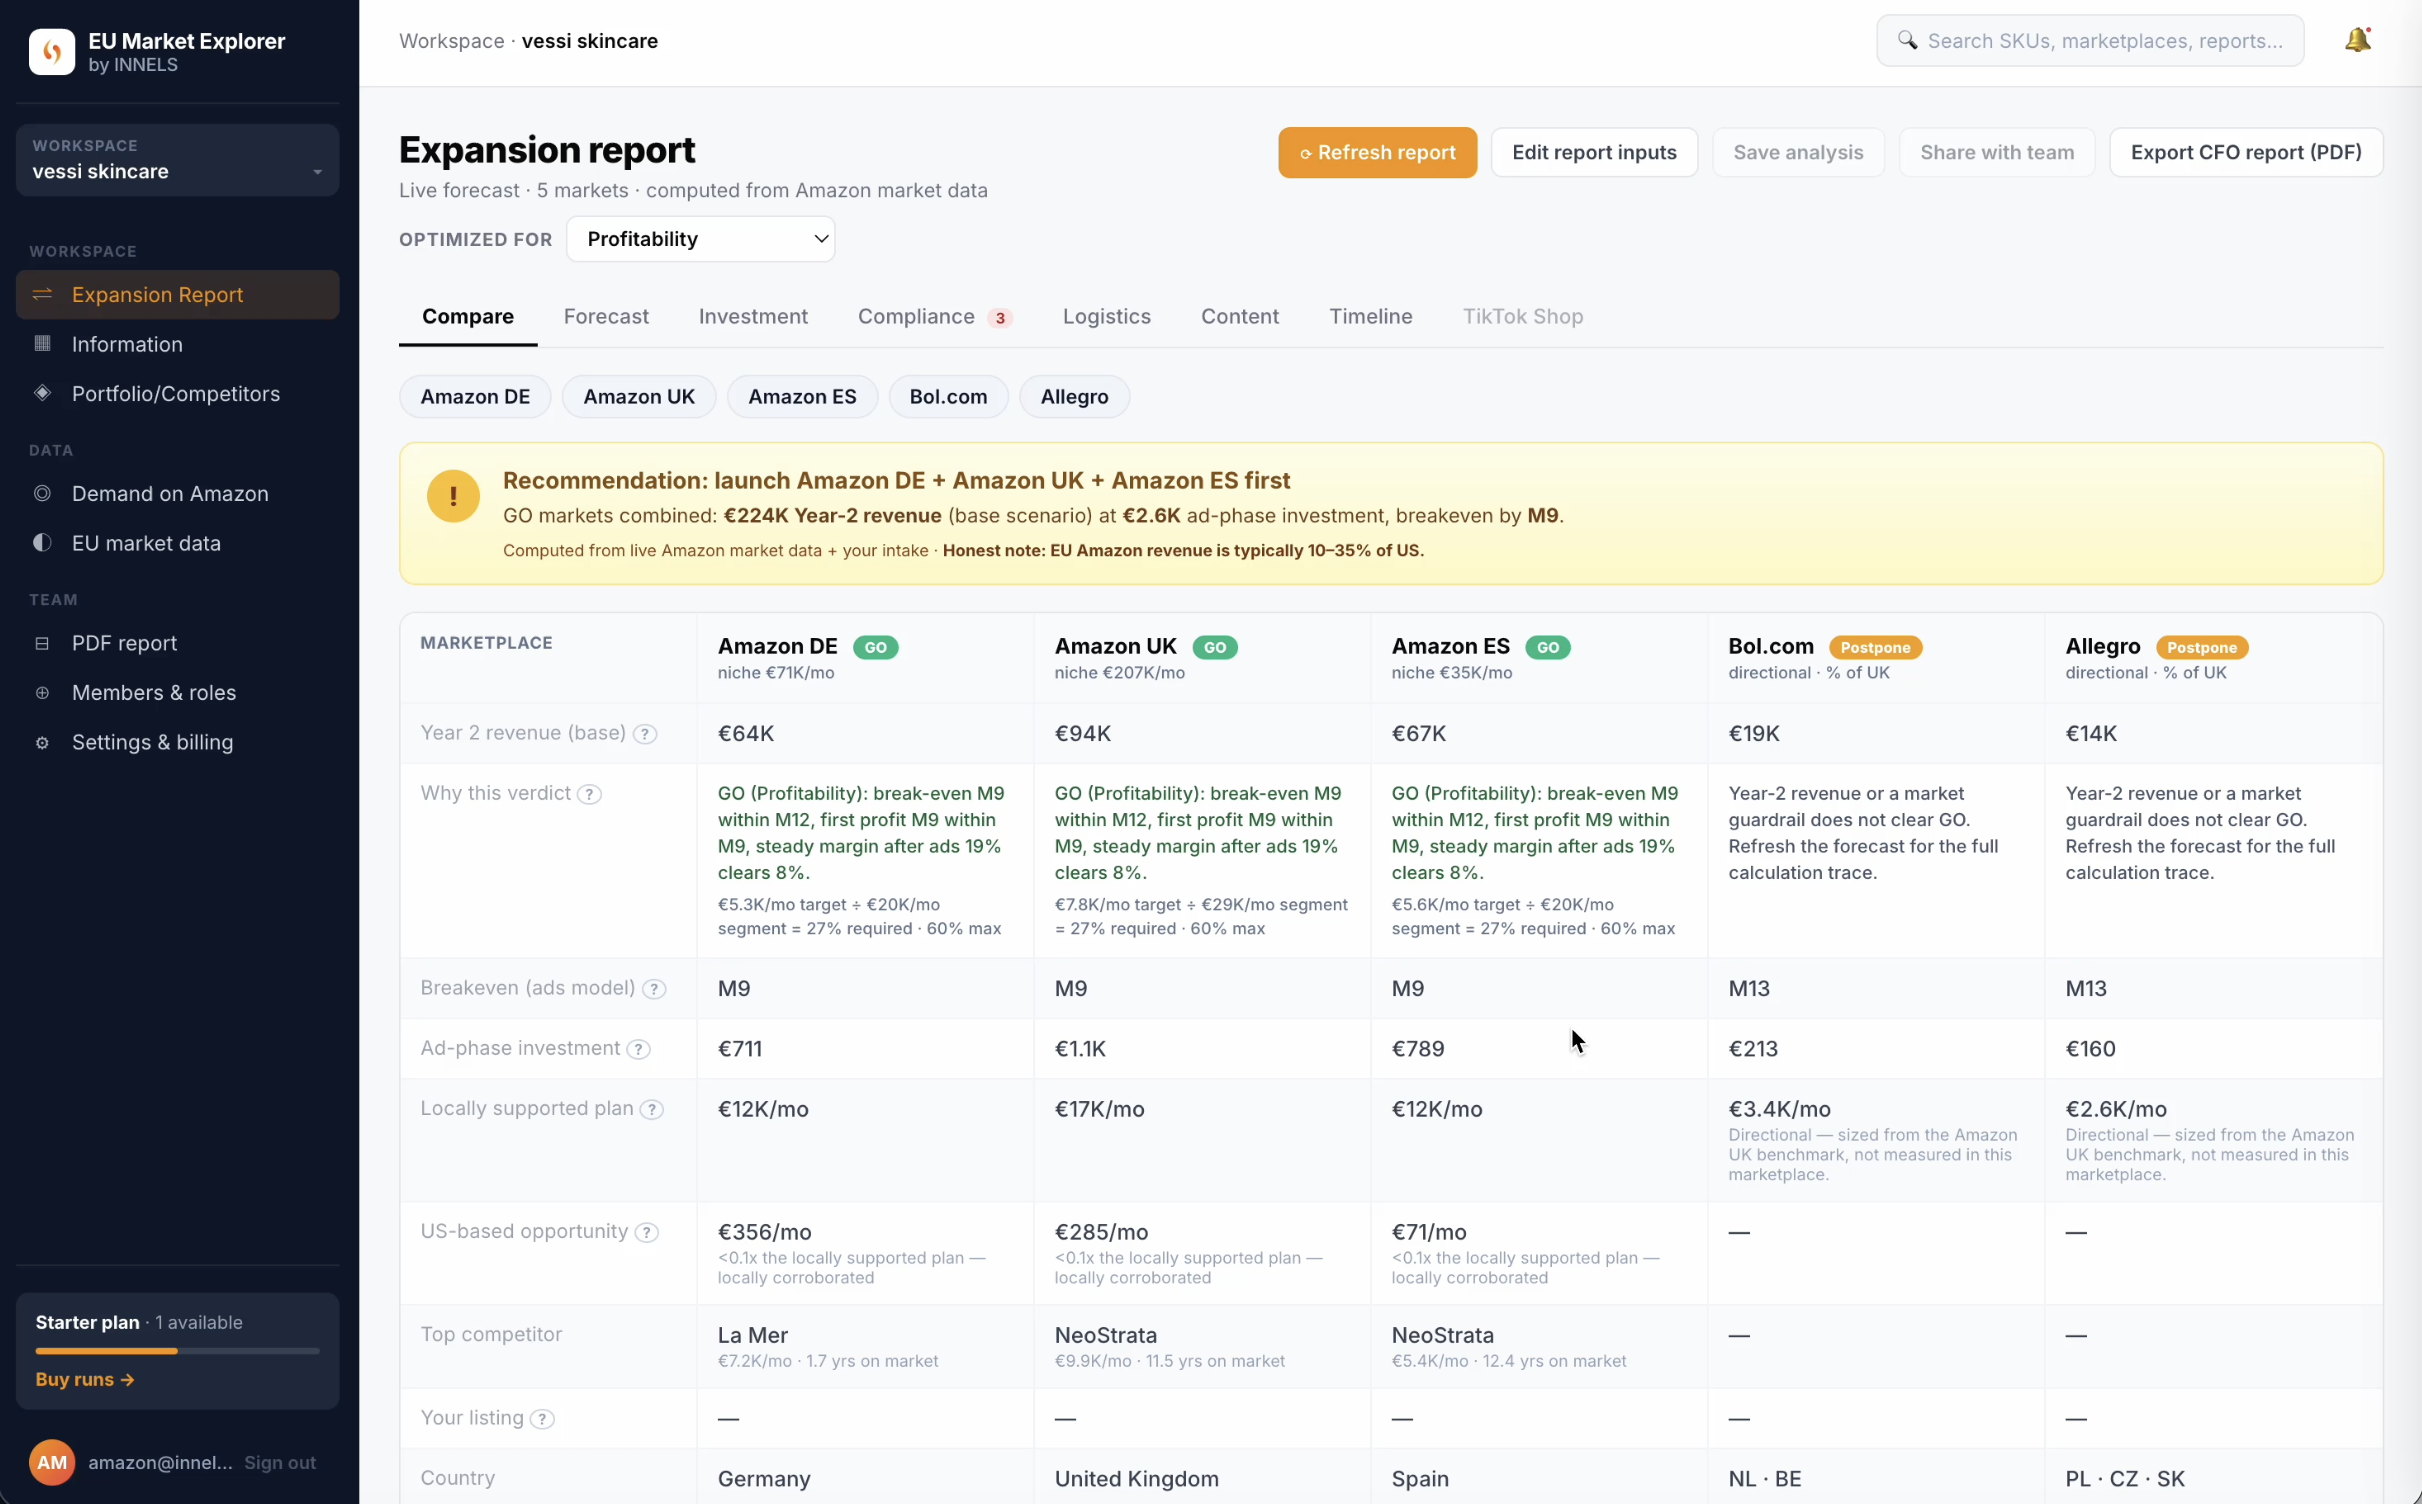2422x1504 pixels.
Task: Click Share with team
Action: point(1997,152)
